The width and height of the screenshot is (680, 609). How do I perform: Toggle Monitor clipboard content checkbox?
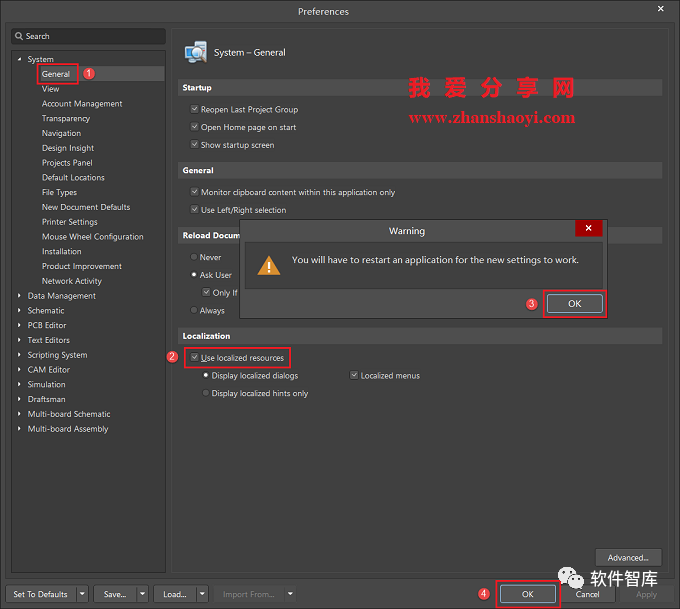pyautogui.click(x=195, y=192)
